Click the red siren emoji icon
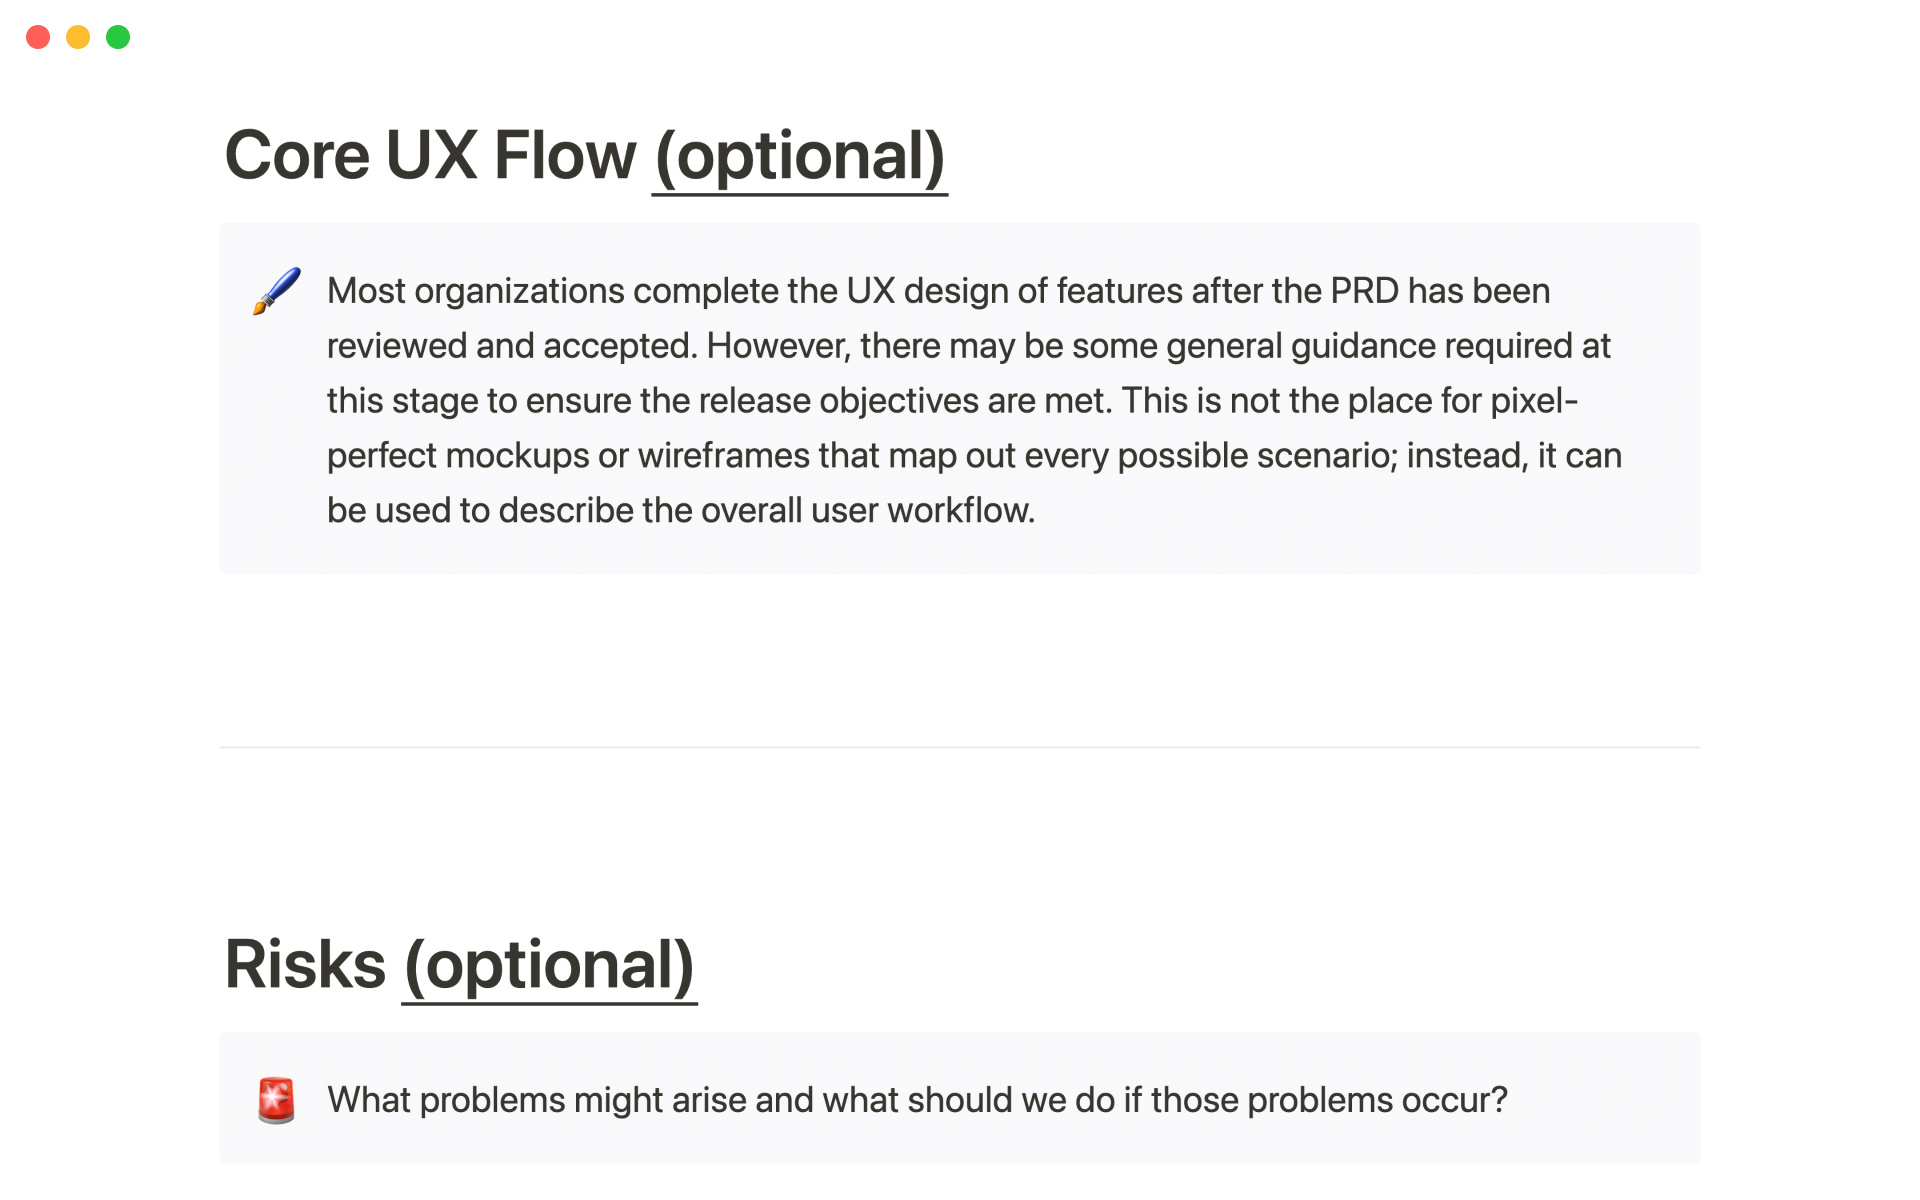This screenshot has height=1200, width=1920. 276,1100
